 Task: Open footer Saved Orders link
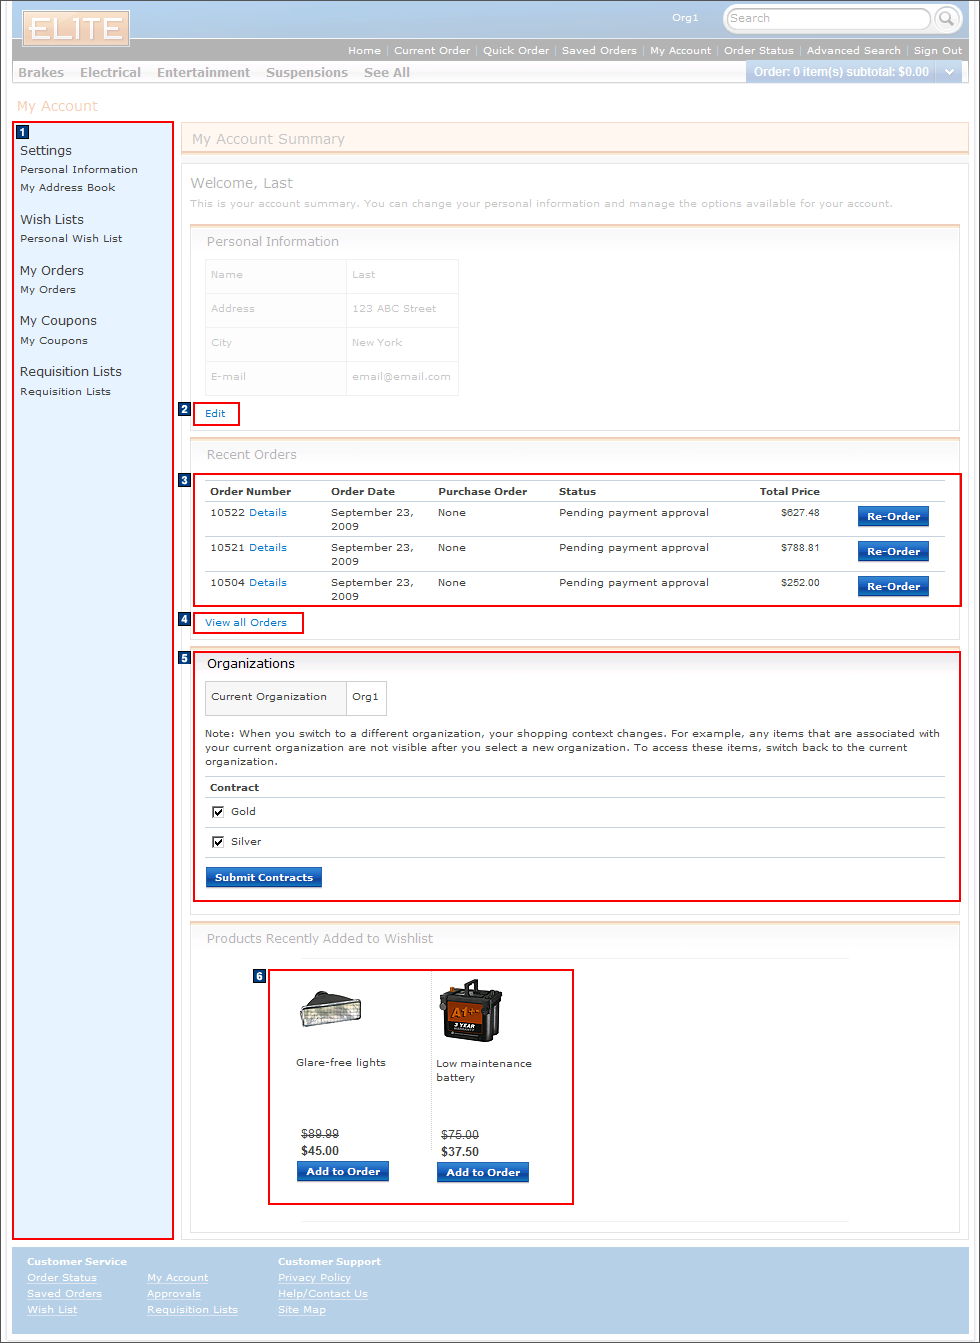64,1294
